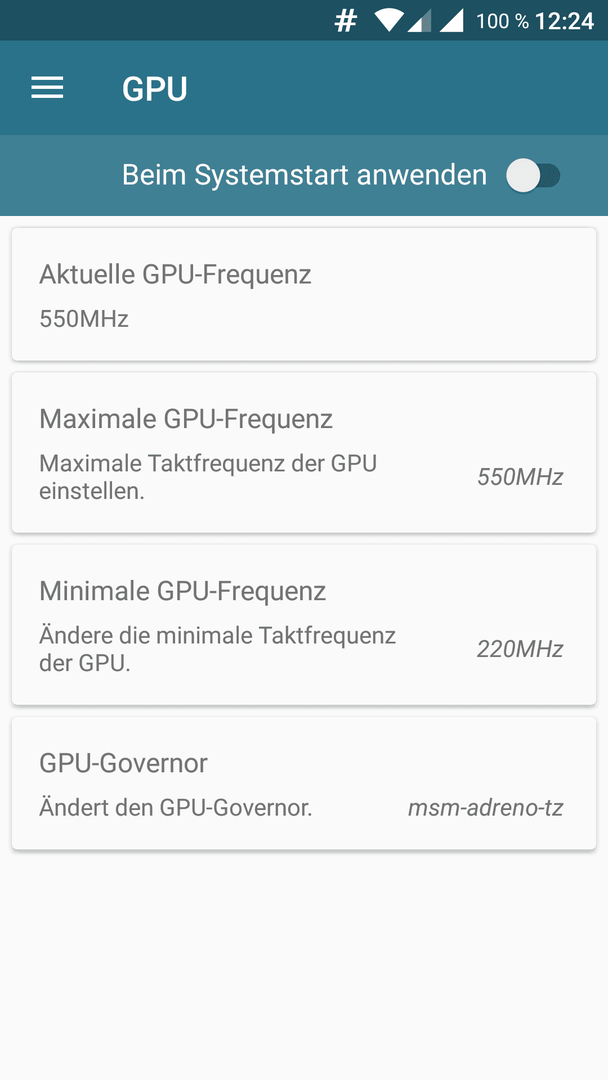Tap the msm-adreno-tz governor value
The width and height of the screenshot is (608, 1080).
click(485, 808)
